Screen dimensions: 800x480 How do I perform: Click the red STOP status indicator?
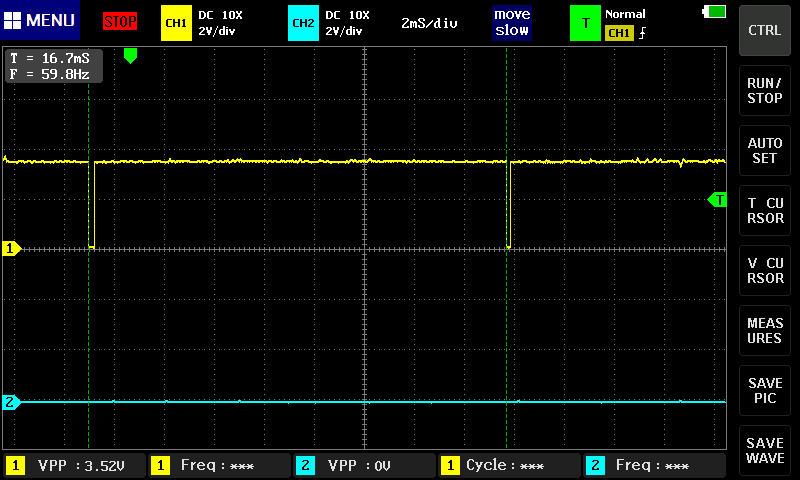(120, 21)
